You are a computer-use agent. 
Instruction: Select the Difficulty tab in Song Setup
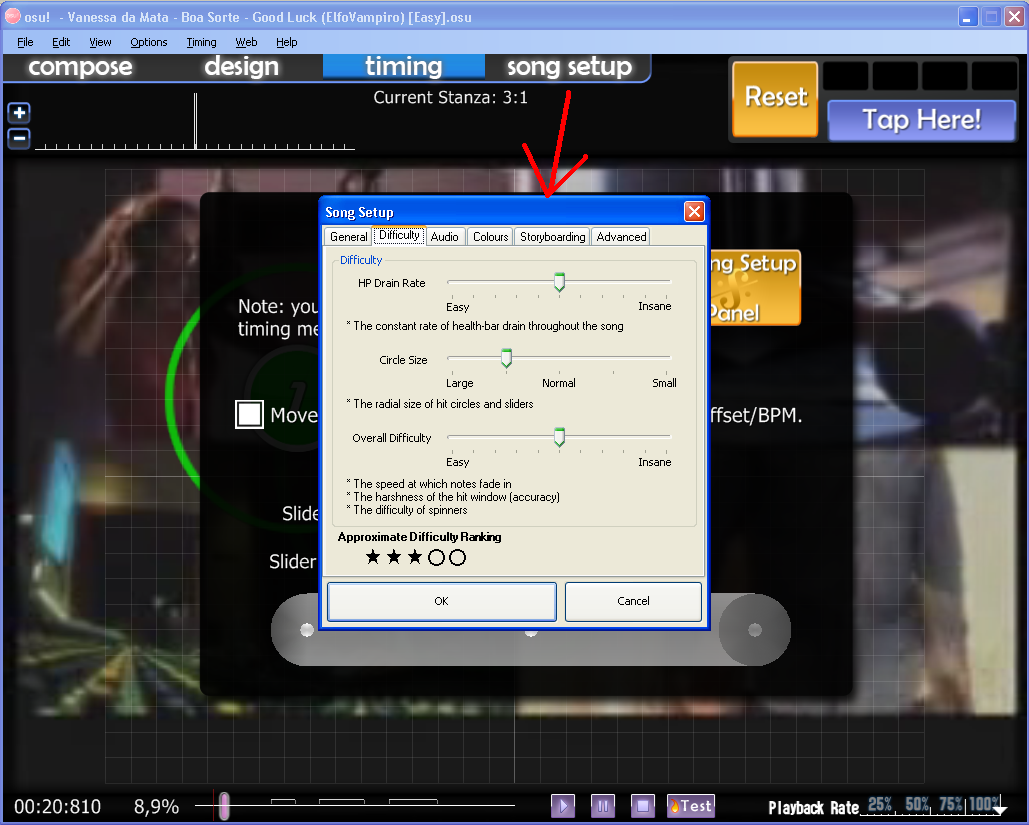(399, 235)
